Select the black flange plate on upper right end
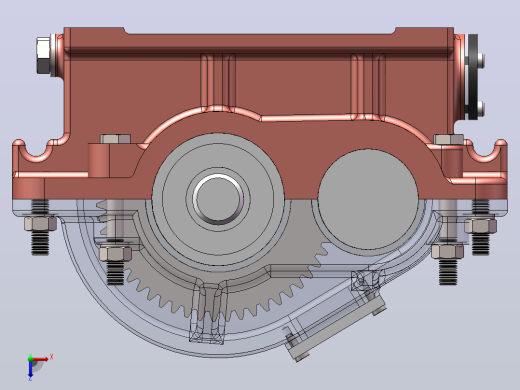Screen dimensions: 520x390 click(x=472, y=77)
